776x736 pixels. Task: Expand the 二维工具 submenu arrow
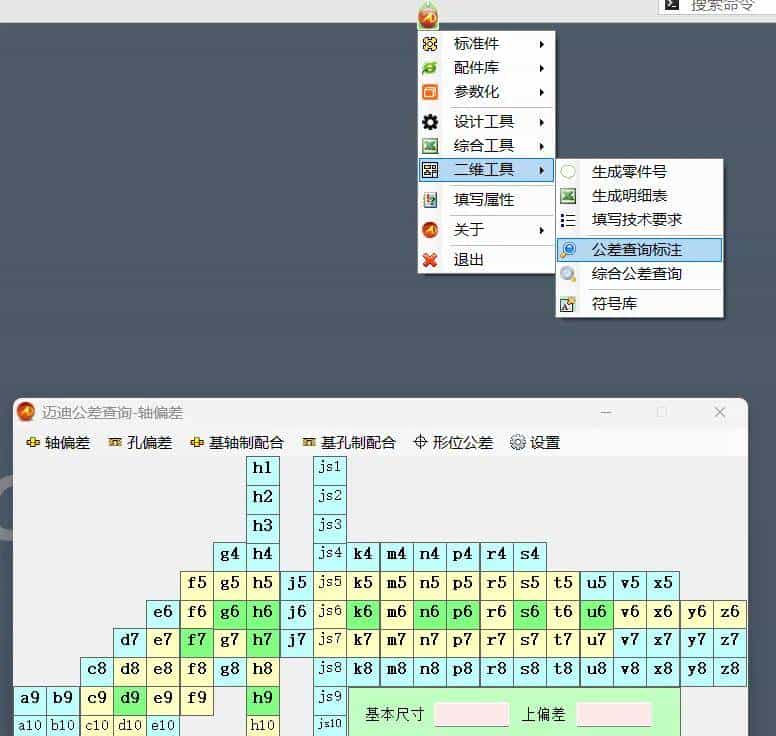542,170
